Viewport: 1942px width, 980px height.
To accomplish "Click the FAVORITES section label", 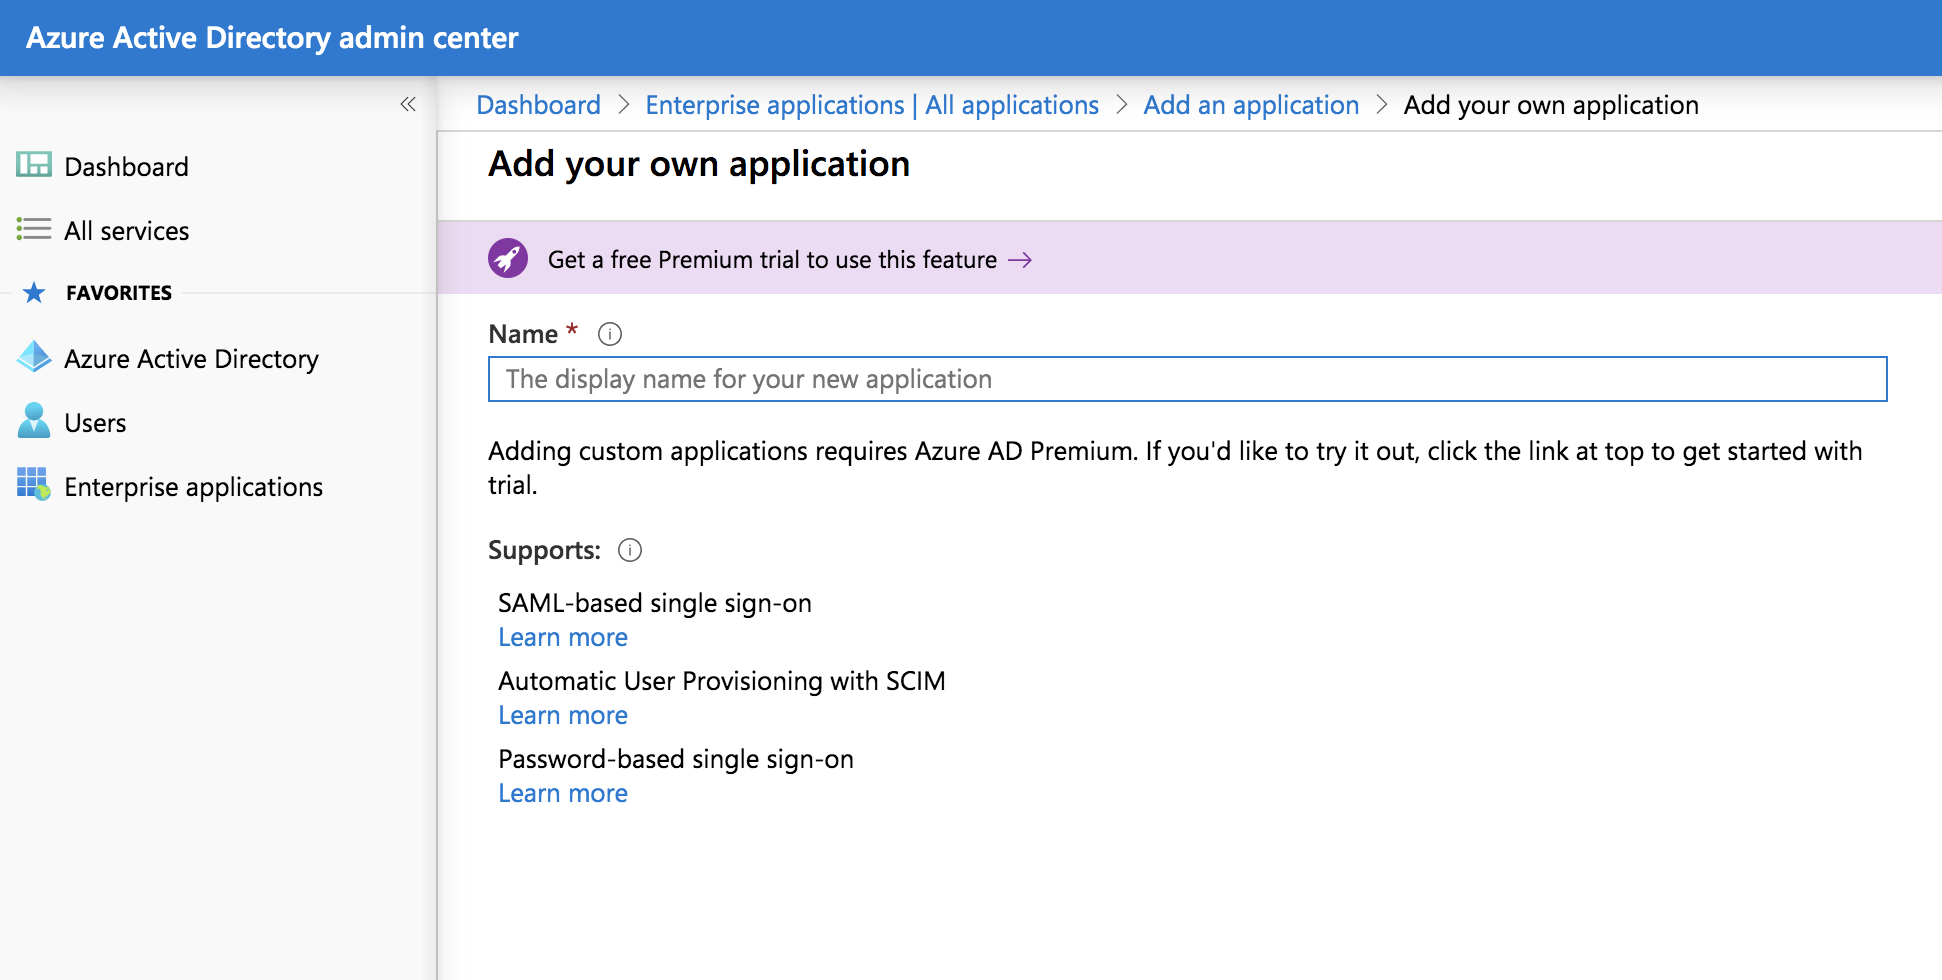I will pyautogui.click(x=119, y=293).
